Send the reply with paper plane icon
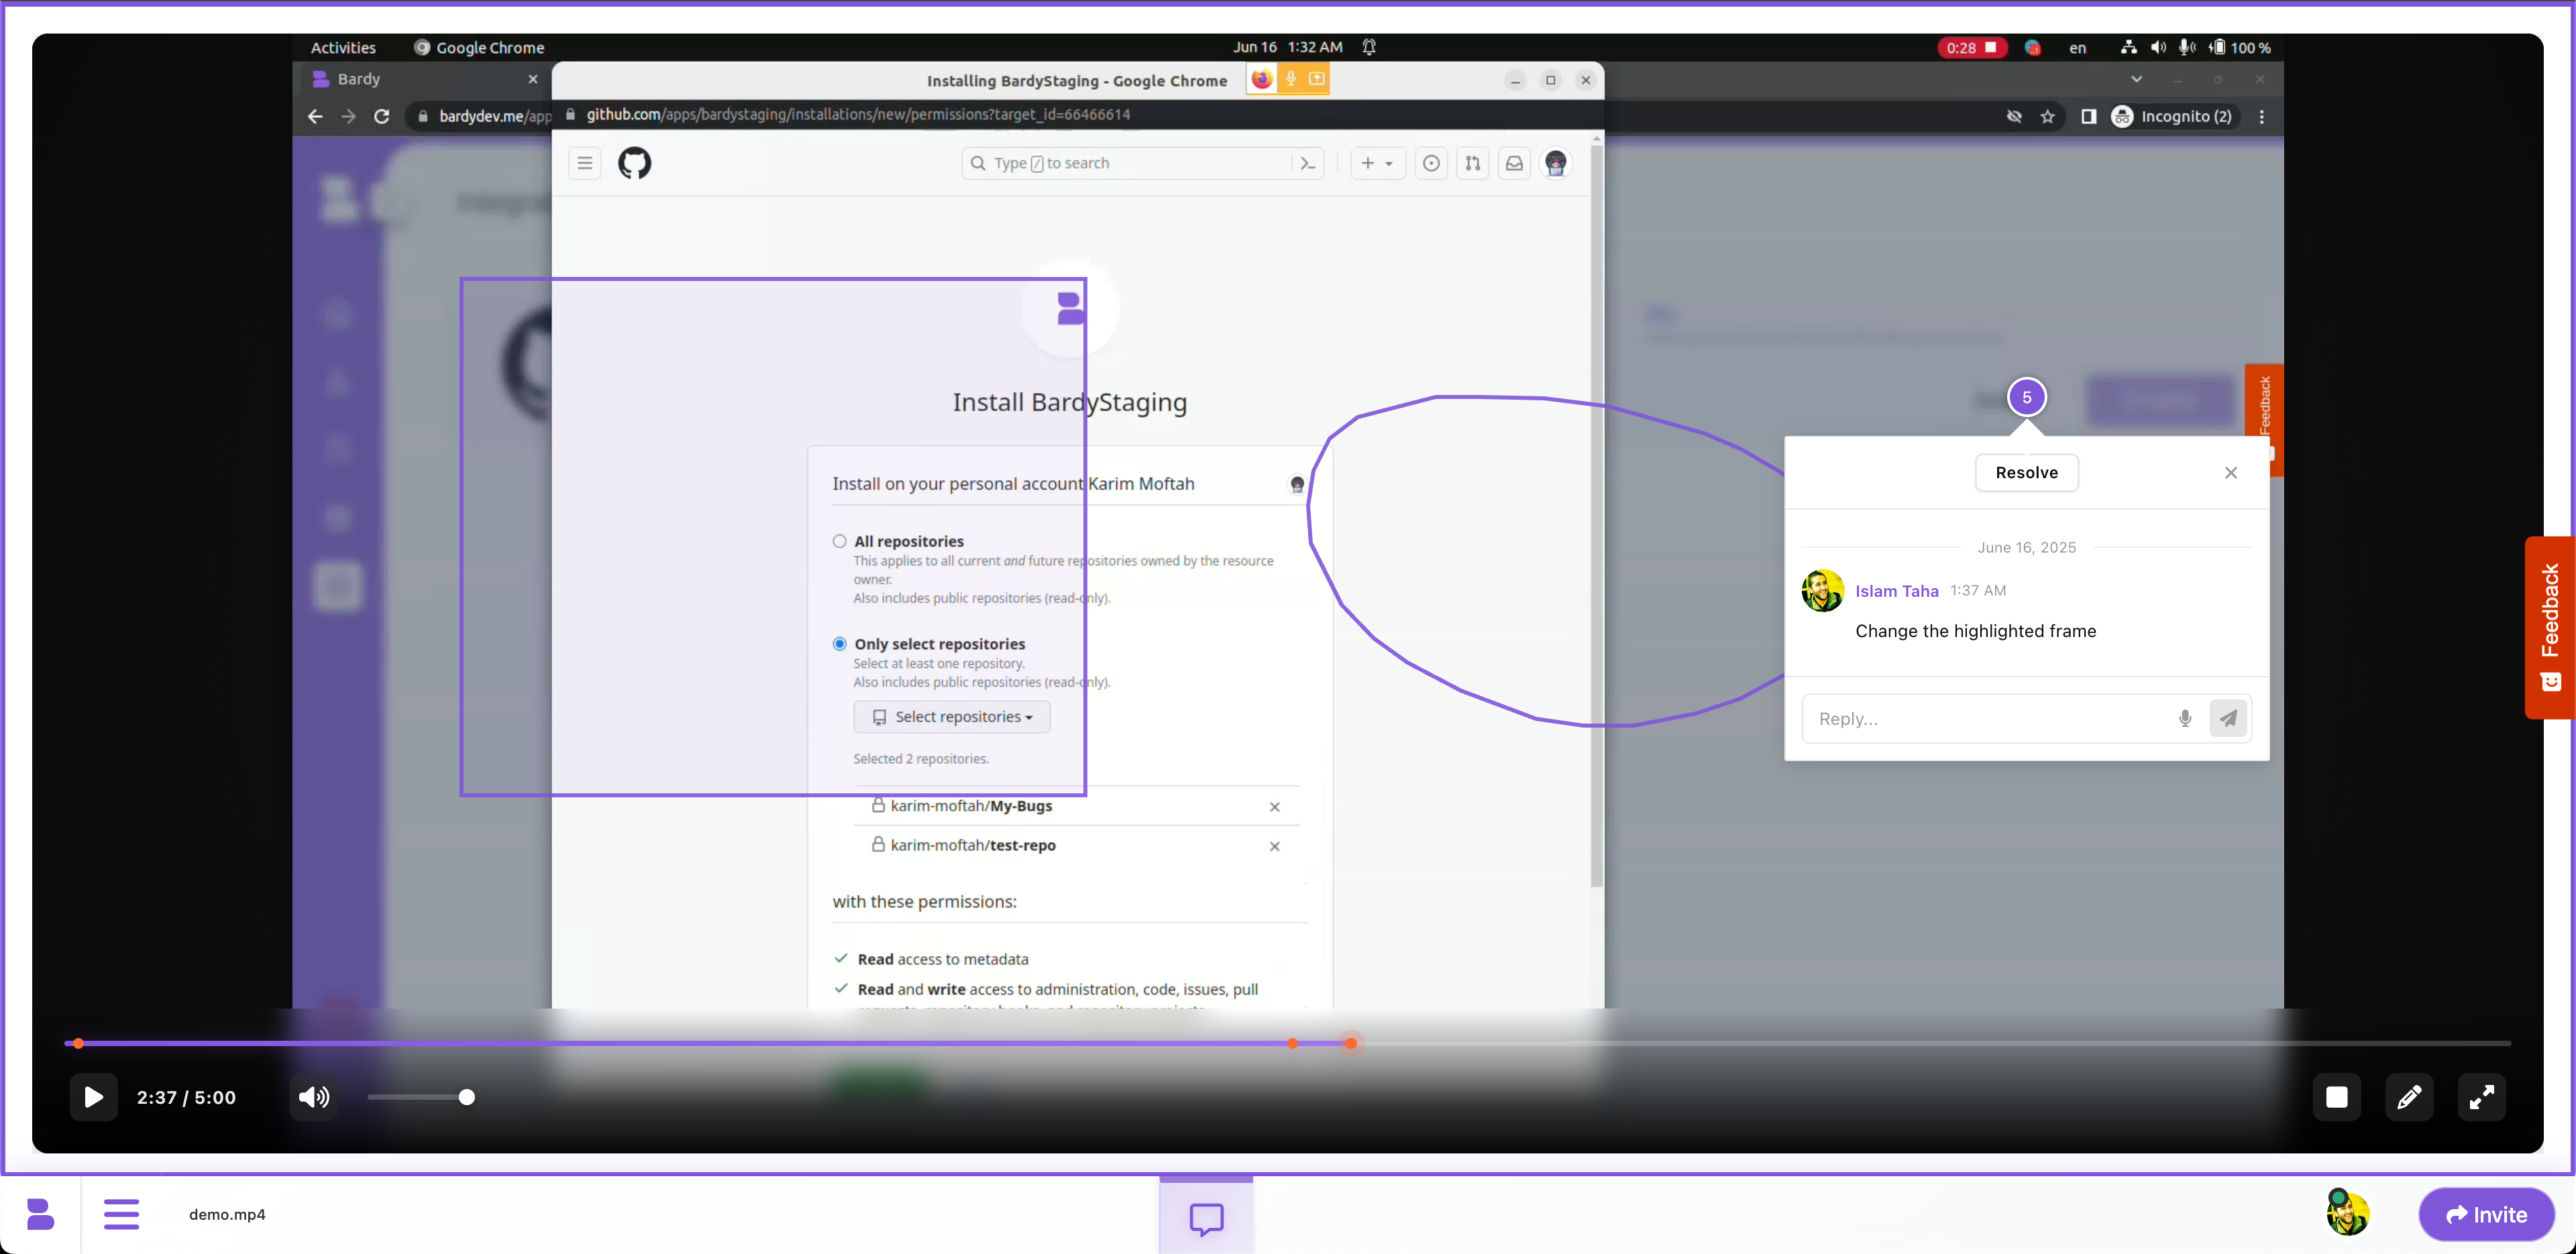This screenshot has height=1254, width=2576. [2228, 718]
